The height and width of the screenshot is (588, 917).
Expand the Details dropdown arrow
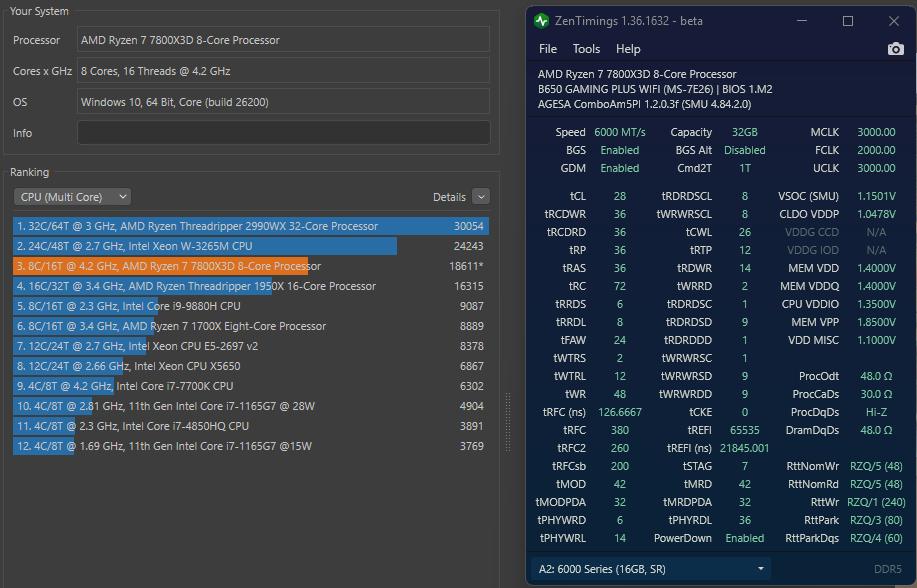480,197
